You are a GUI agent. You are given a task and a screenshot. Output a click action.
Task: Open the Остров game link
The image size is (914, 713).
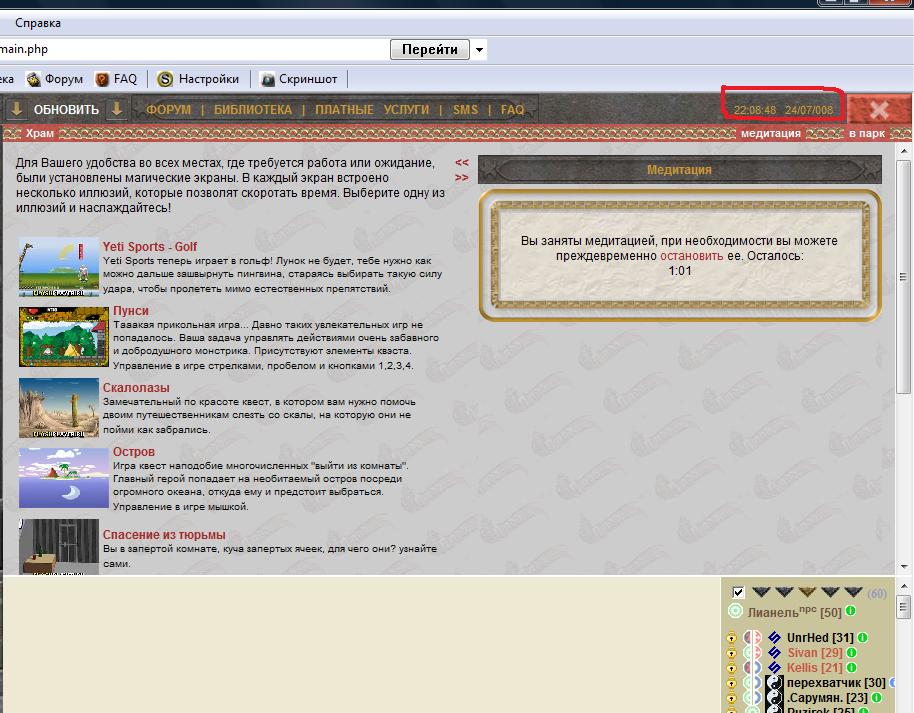(x=134, y=452)
